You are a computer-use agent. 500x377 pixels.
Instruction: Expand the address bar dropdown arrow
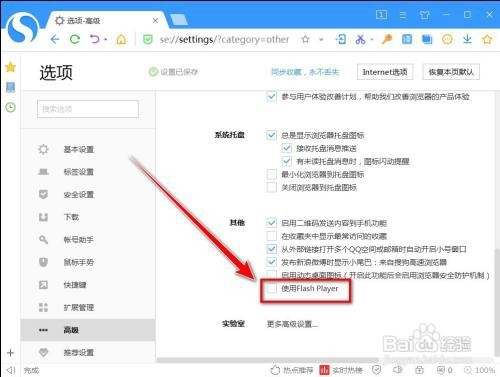[321, 40]
